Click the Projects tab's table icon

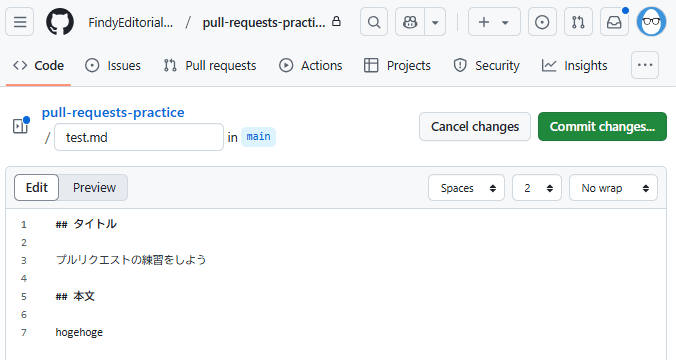tap(371, 66)
